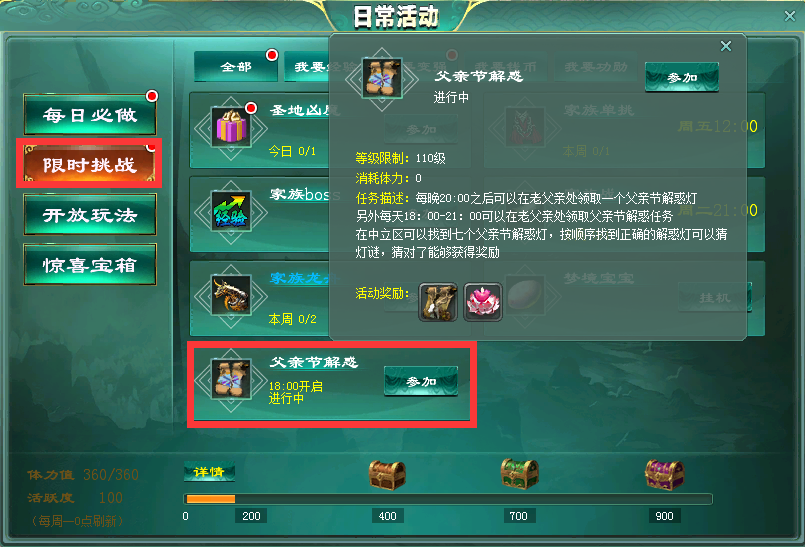Open the bronze treasure chest at 400

(x=387, y=475)
